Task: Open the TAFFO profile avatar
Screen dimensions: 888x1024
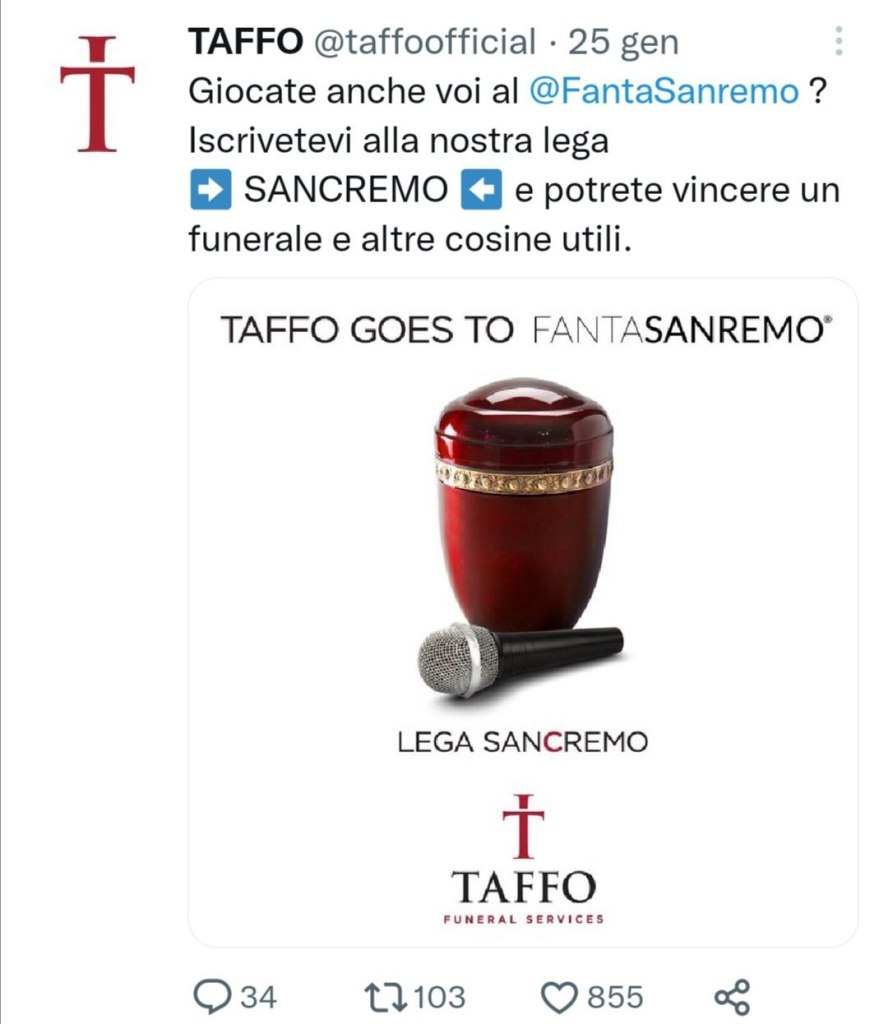Action: click(x=97, y=94)
